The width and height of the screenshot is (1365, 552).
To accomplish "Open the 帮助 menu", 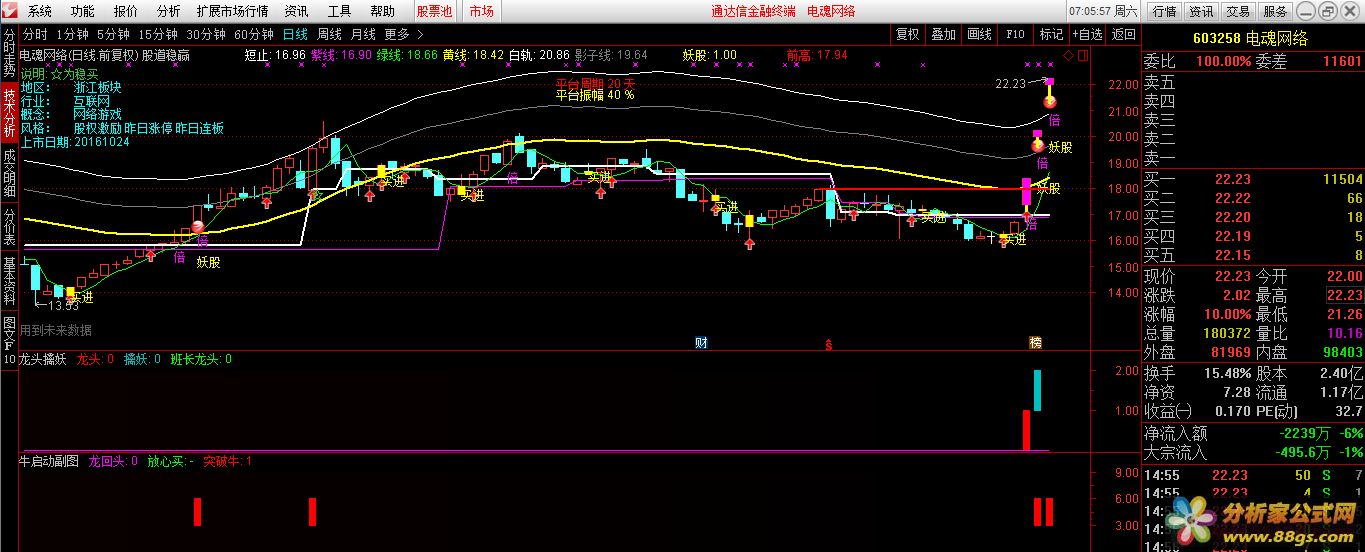I will (382, 11).
